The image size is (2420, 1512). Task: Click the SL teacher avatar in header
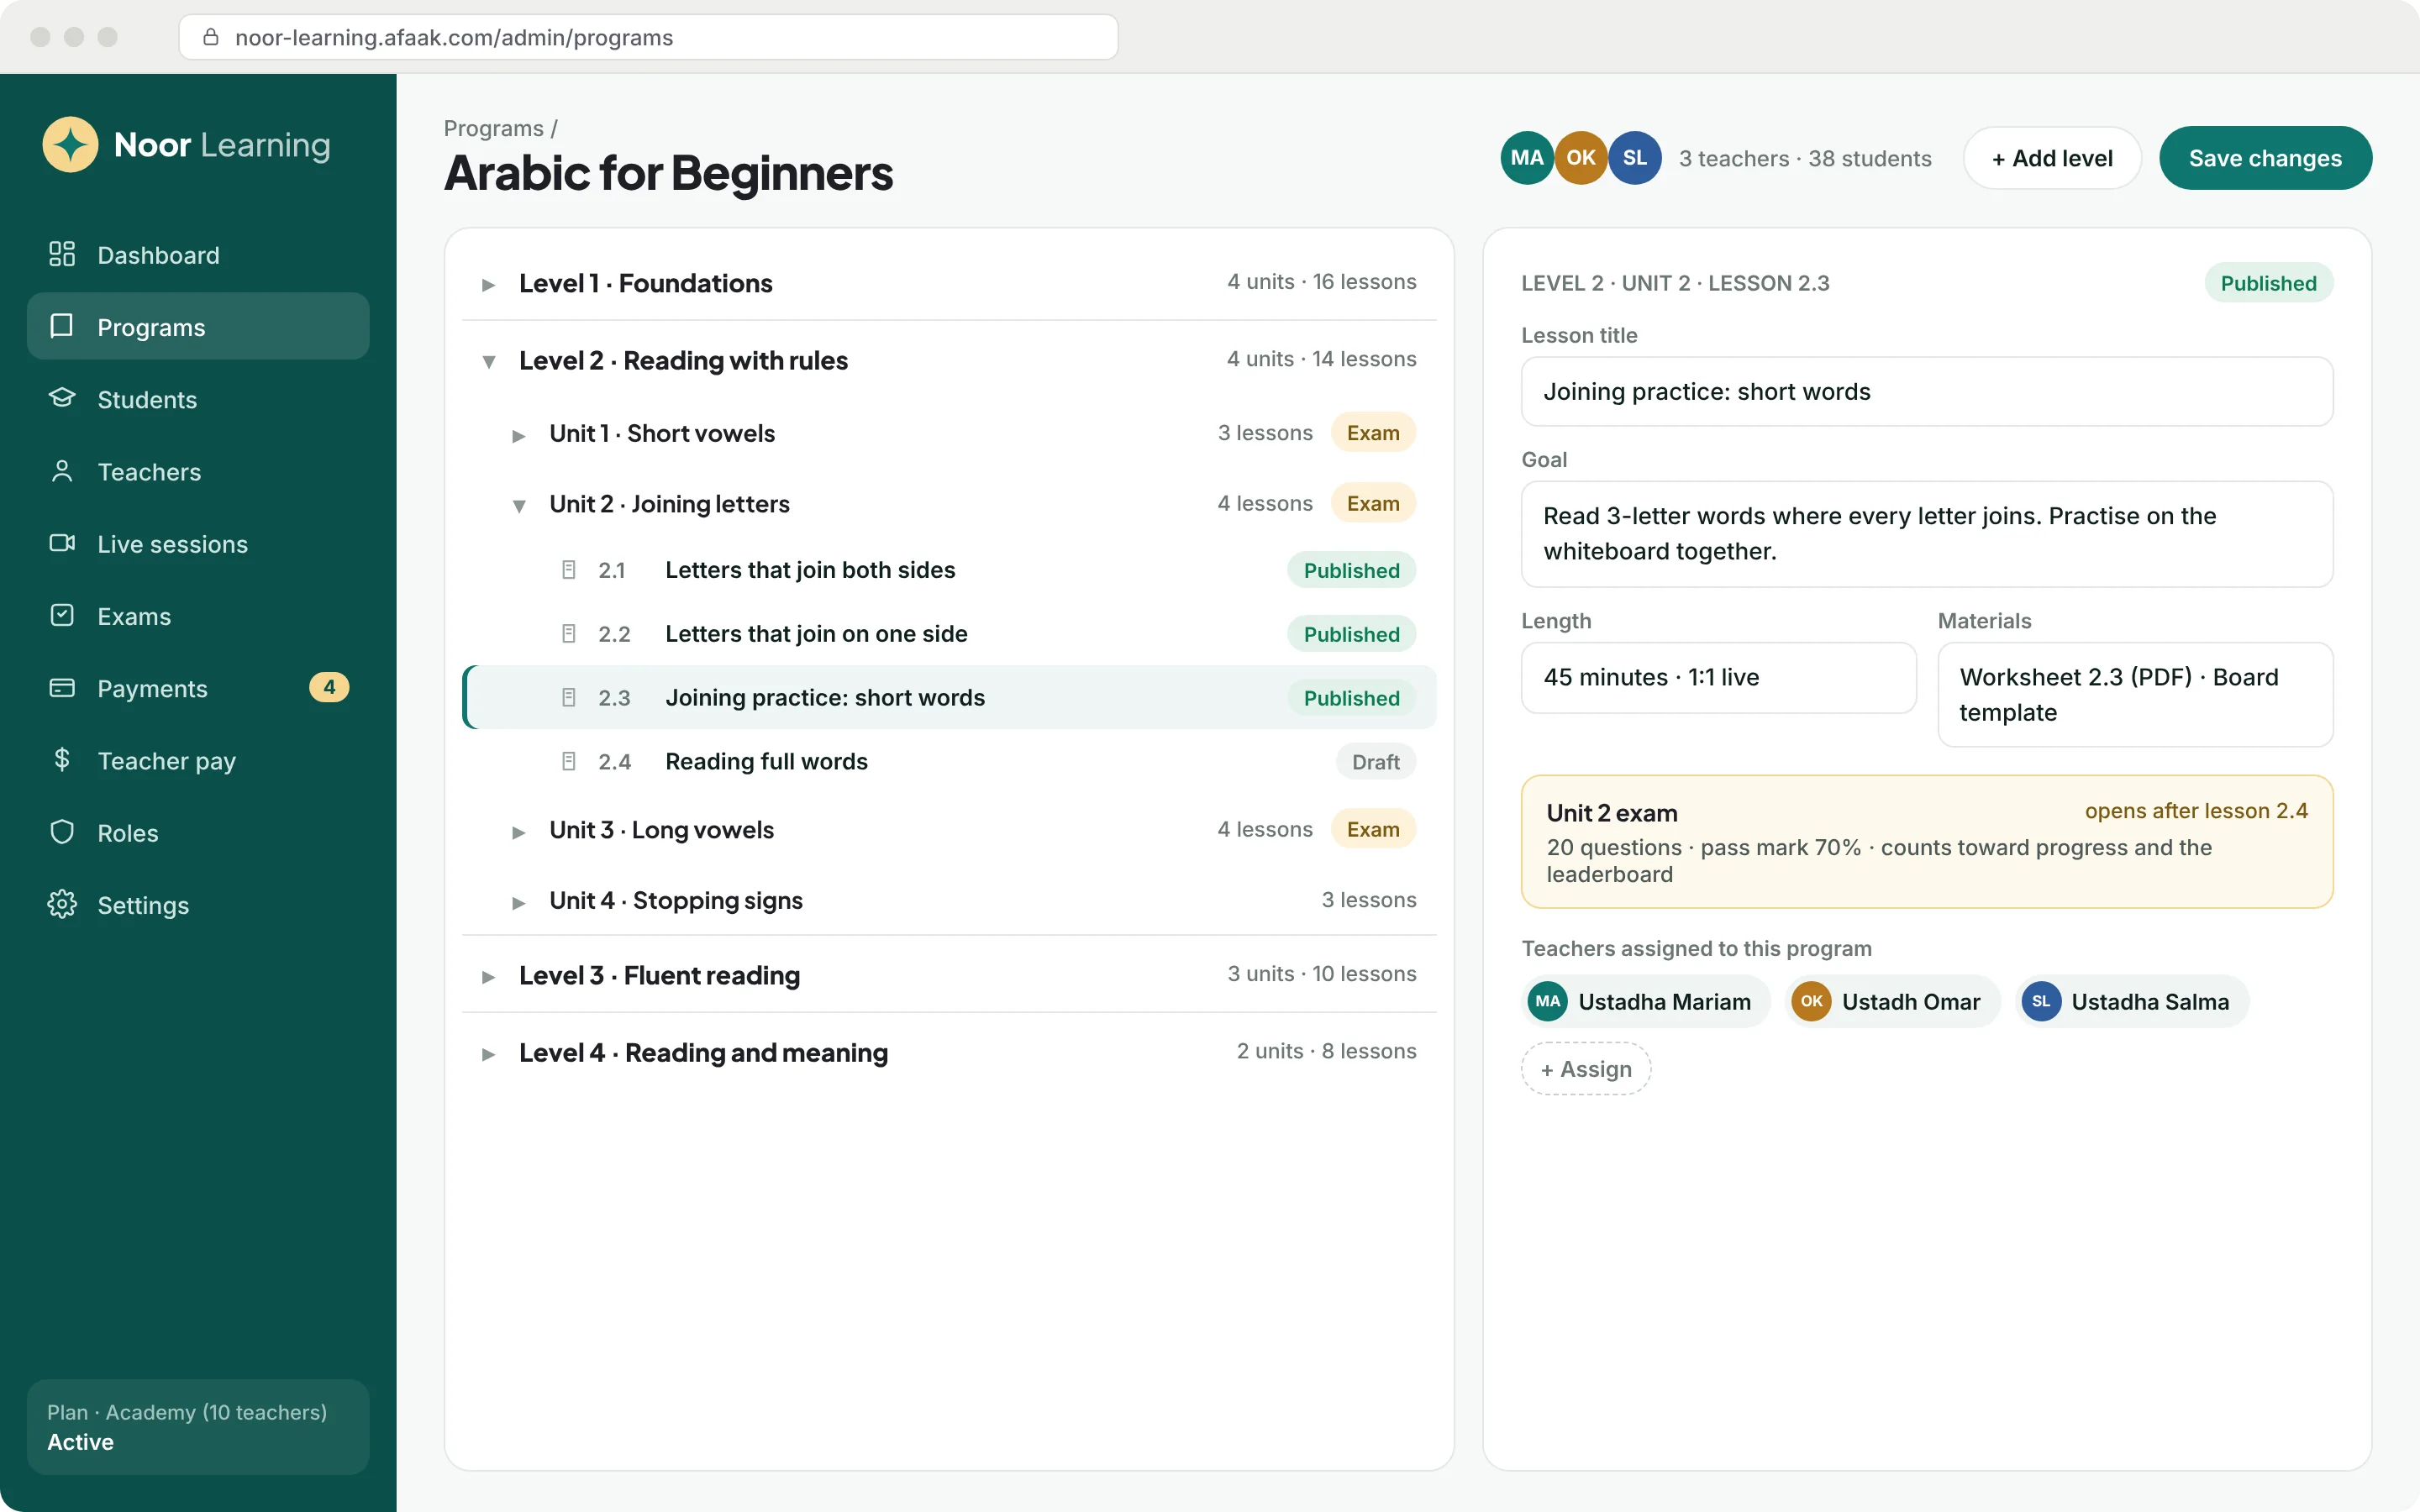pos(1635,158)
